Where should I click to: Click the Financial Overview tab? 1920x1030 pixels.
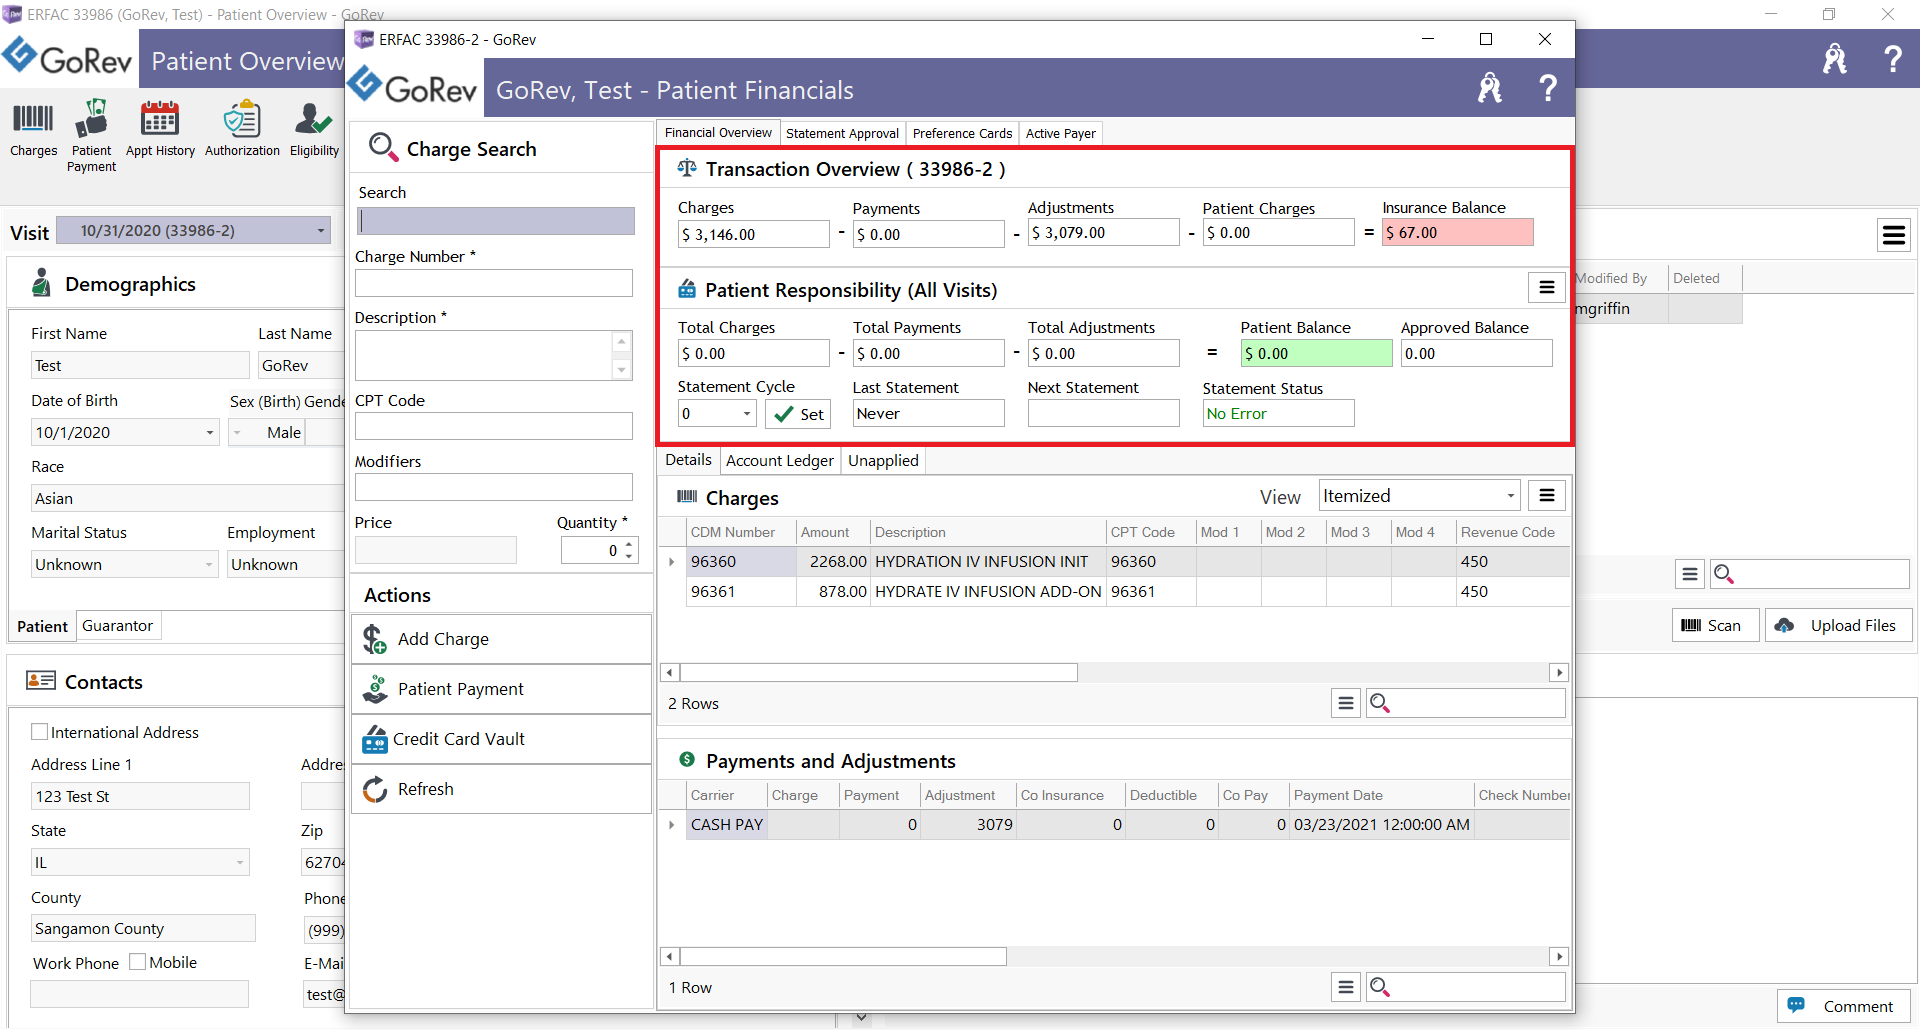pyautogui.click(x=718, y=132)
